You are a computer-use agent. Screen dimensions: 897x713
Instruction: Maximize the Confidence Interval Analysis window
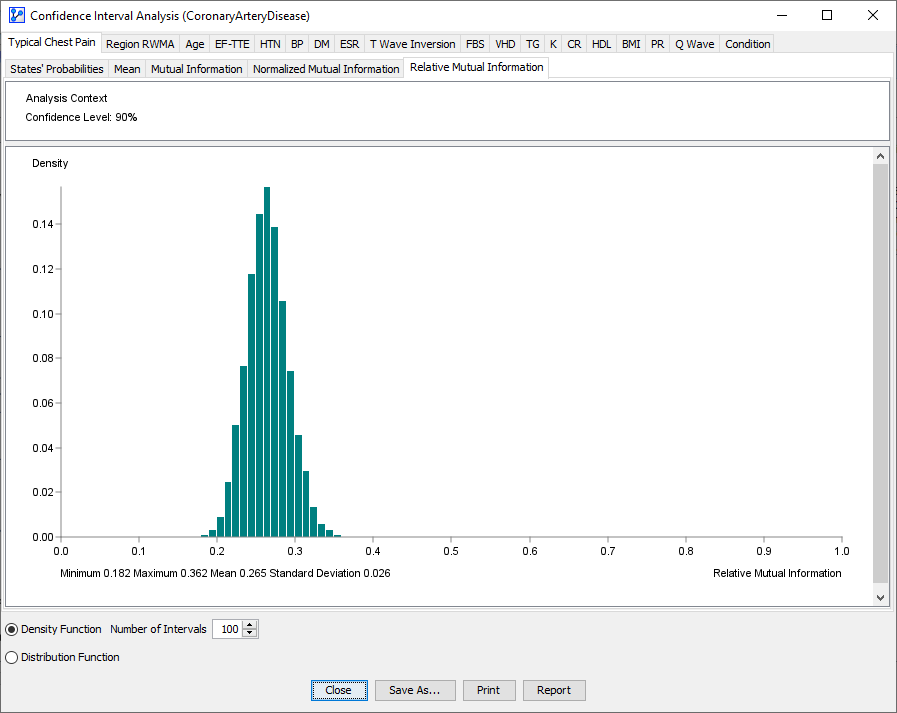[827, 16]
